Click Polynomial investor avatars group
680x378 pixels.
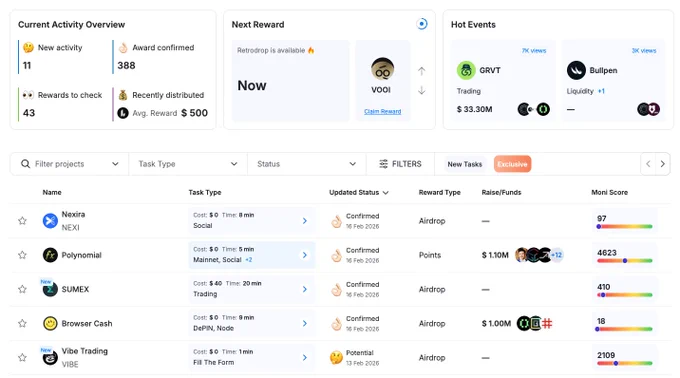click(x=539, y=255)
